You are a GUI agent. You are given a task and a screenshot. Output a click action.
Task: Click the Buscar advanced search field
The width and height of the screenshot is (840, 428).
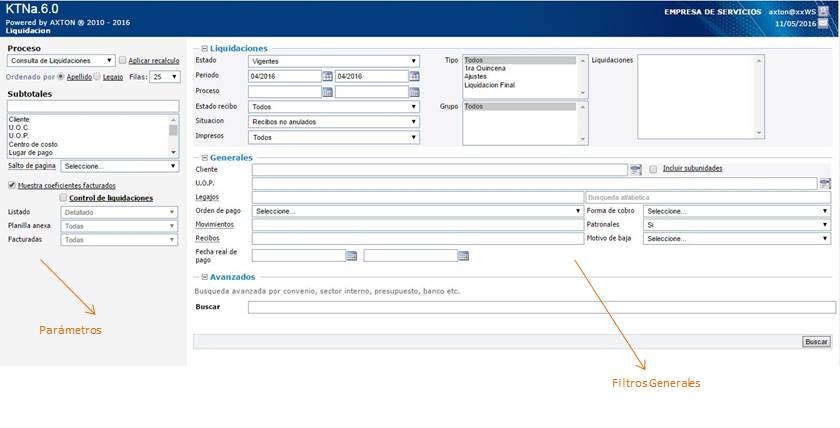541,307
